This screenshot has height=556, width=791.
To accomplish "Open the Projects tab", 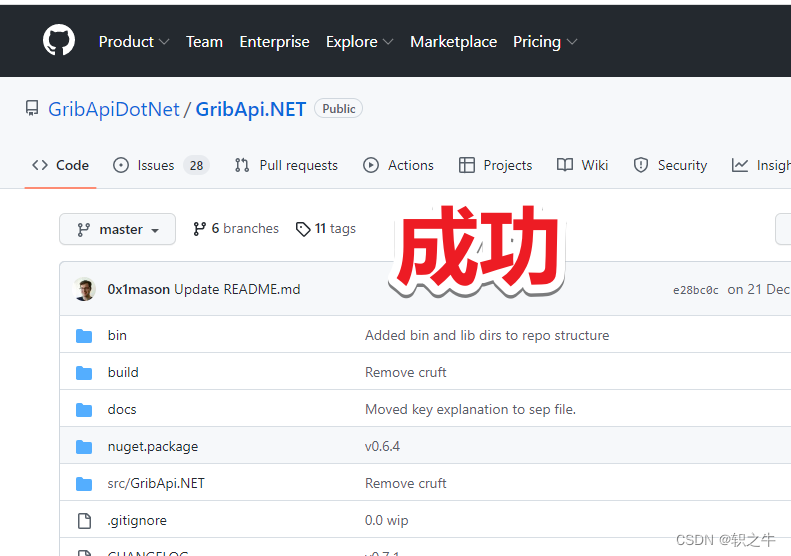I will (x=495, y=165).
